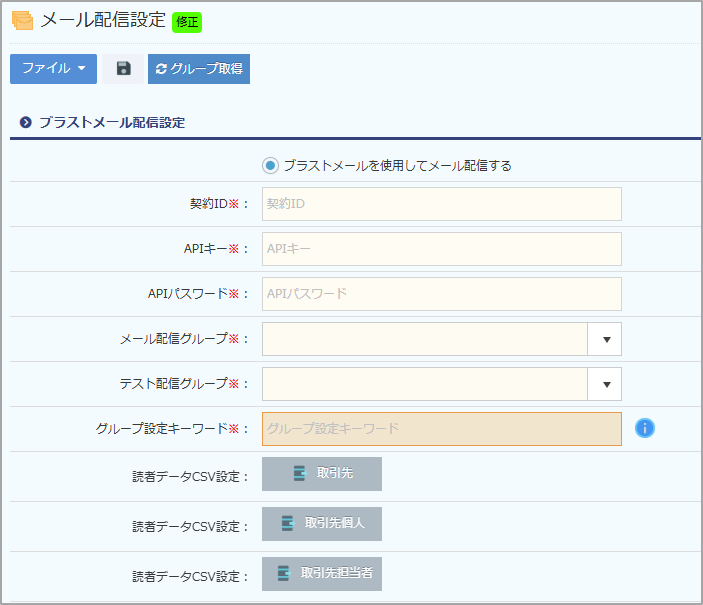Click the mail envelope icon beside the title
This screenshot has height=605, width=703.
tap(22, 20)
